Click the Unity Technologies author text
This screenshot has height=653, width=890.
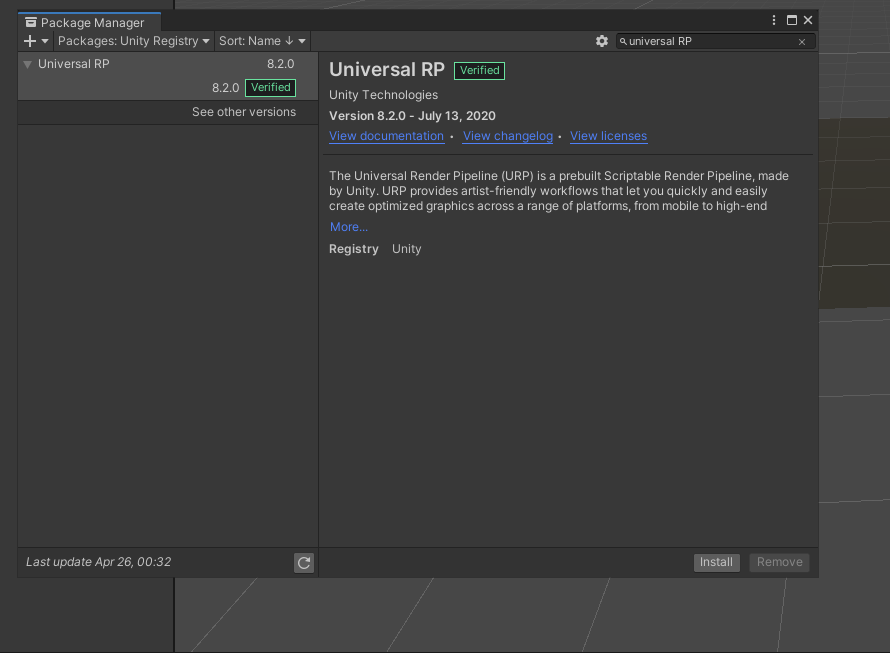(384, 95)
